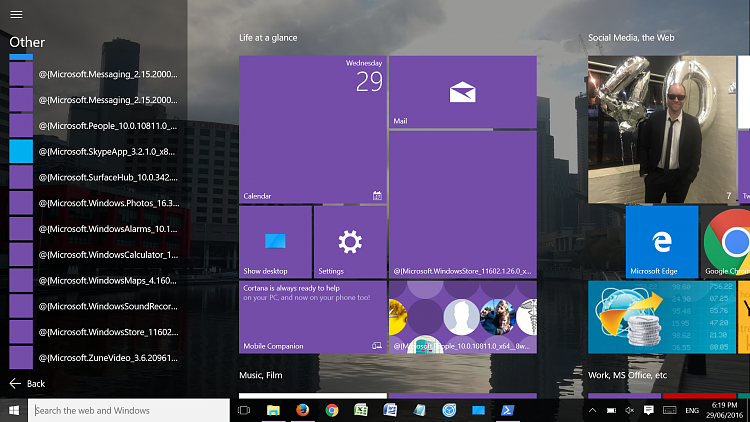This screenshot has height=422, width=750.
Task: Click the Show desktop tile
Action: click(275, 242)
